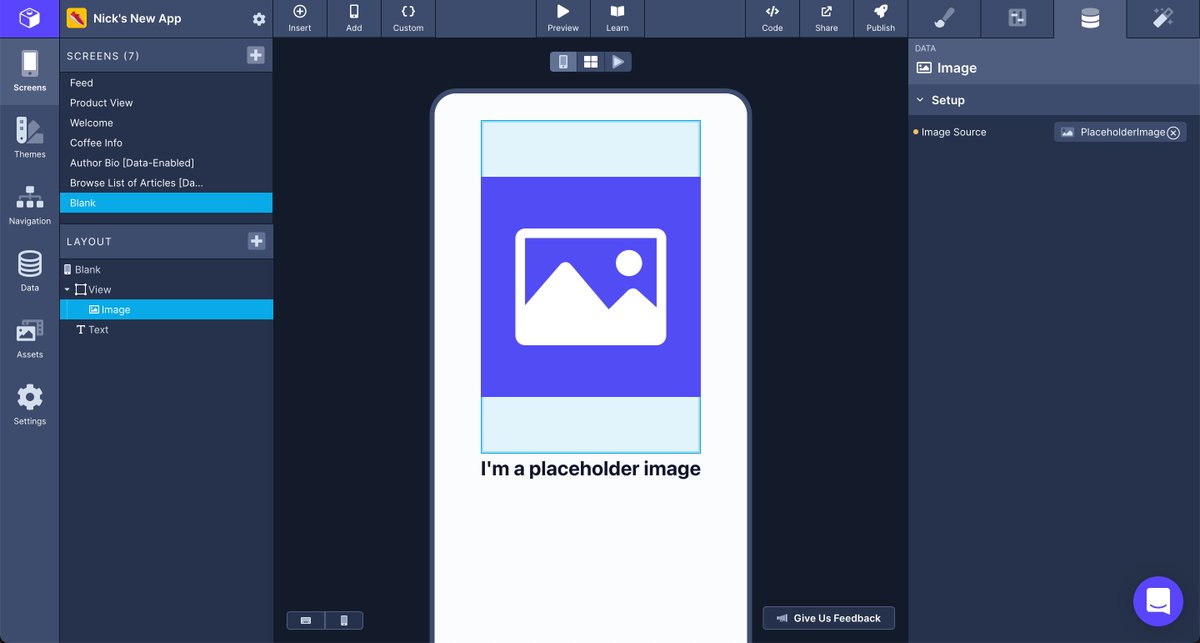Switch to desktop preview using bottom toggle
The image size is (1200, 643).
click(305, 620)
